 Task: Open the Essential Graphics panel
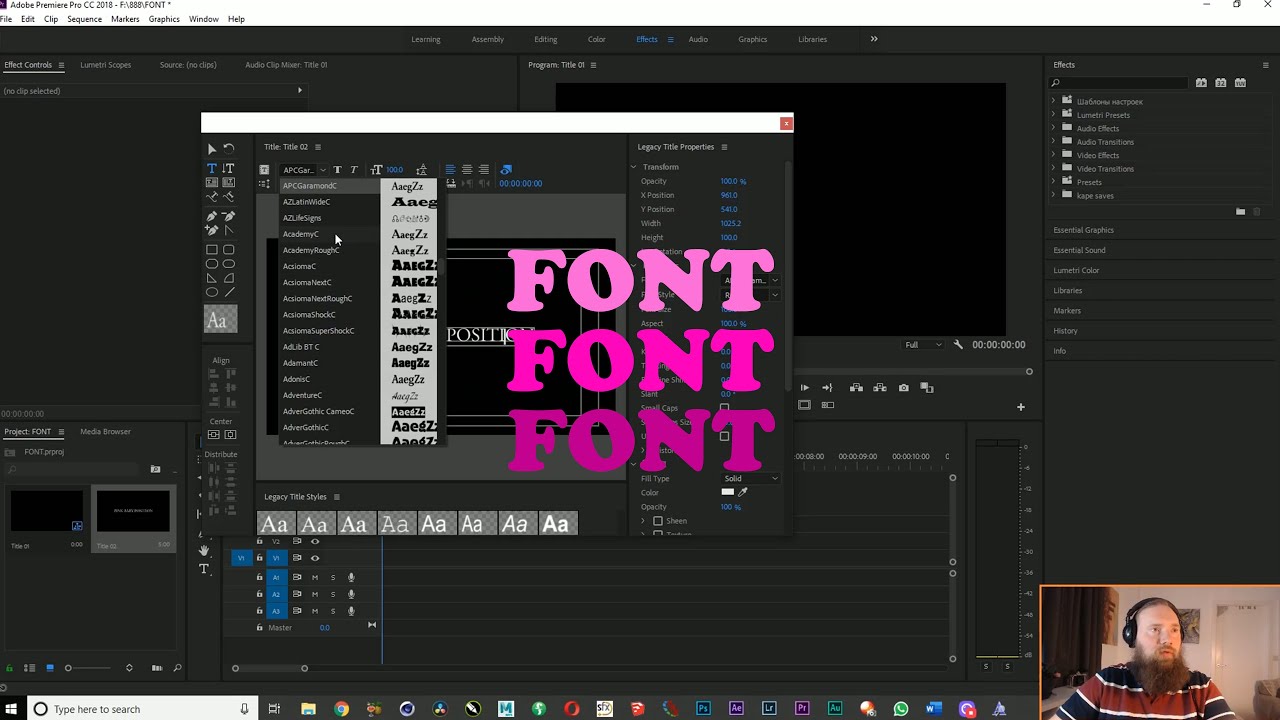point(1083,230)
